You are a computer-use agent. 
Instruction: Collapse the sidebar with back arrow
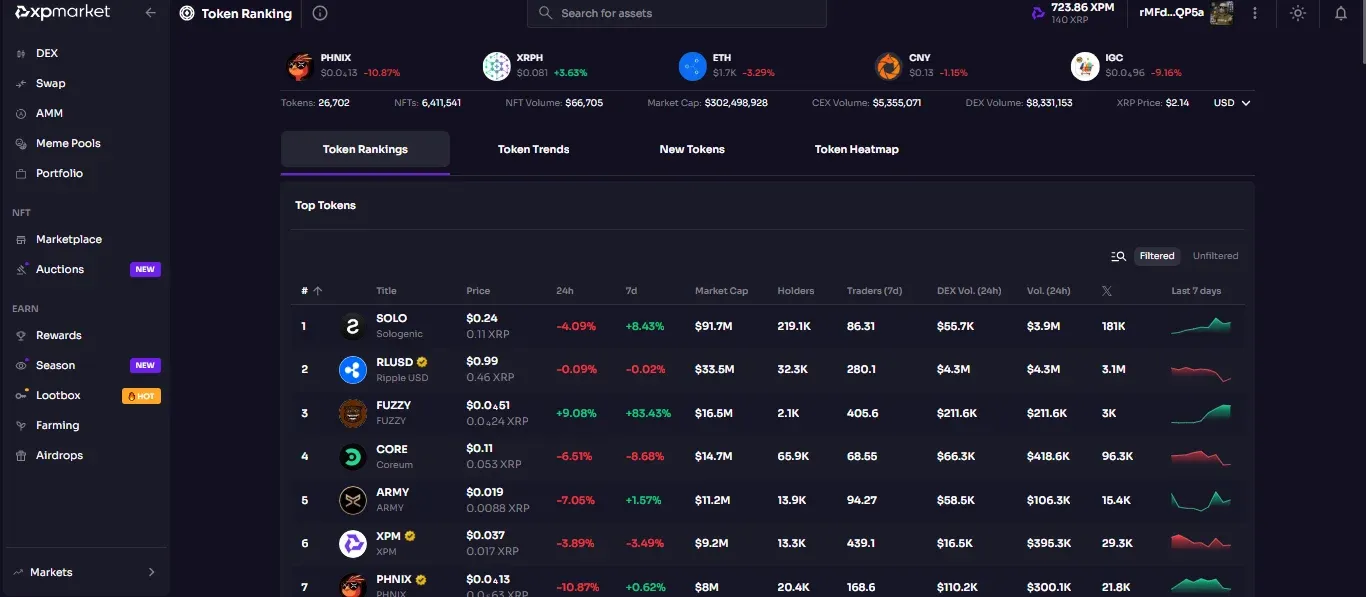pyautogui.click(x=151, y=12)
